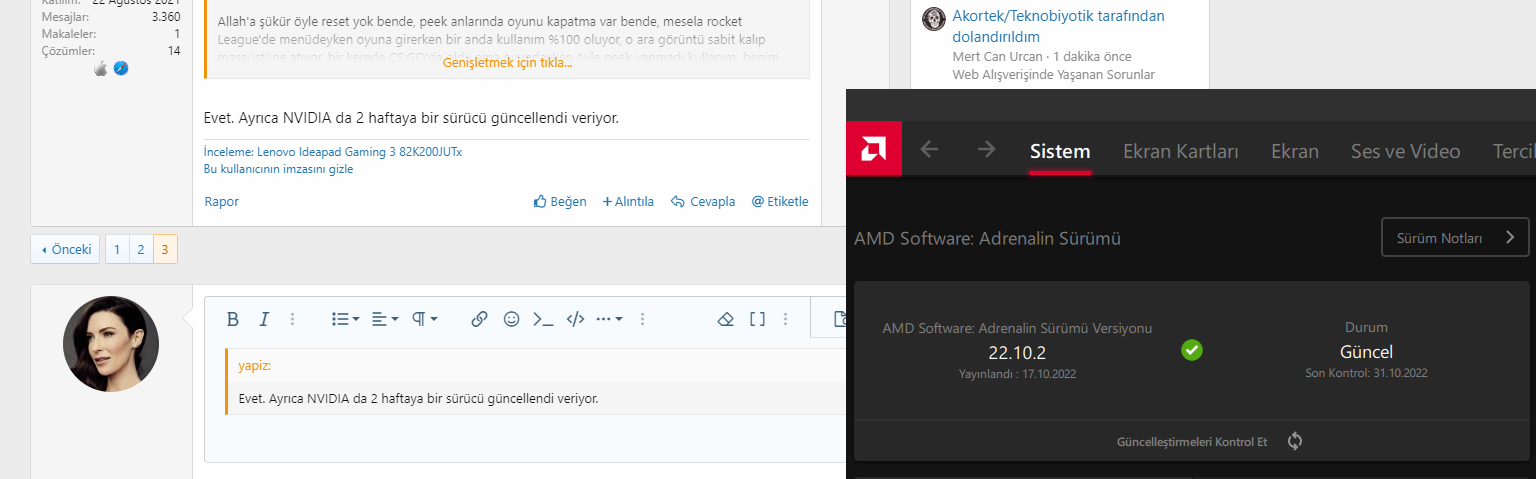Go back with AMD back arrow
Image resolution: width=1536 pixels, height=479 pixels.
[x=929, y=150]
